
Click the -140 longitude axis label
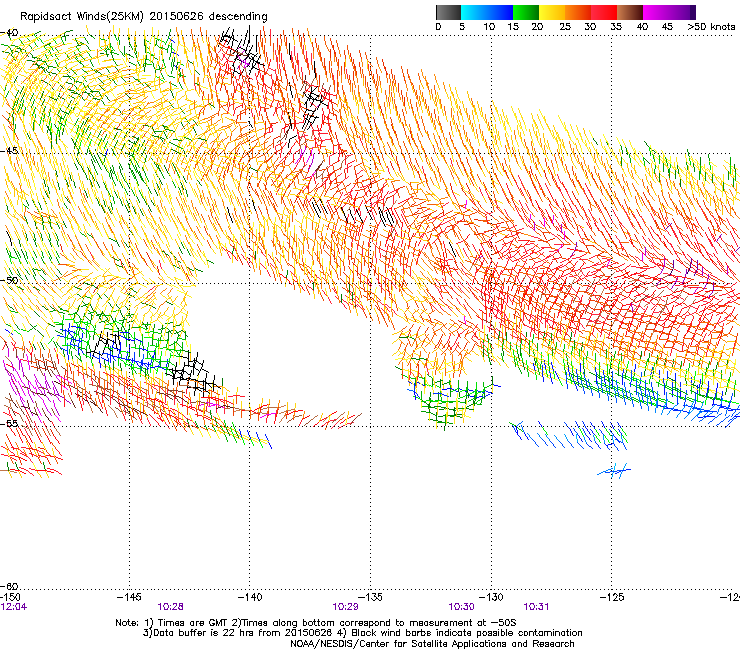point(250,597)
